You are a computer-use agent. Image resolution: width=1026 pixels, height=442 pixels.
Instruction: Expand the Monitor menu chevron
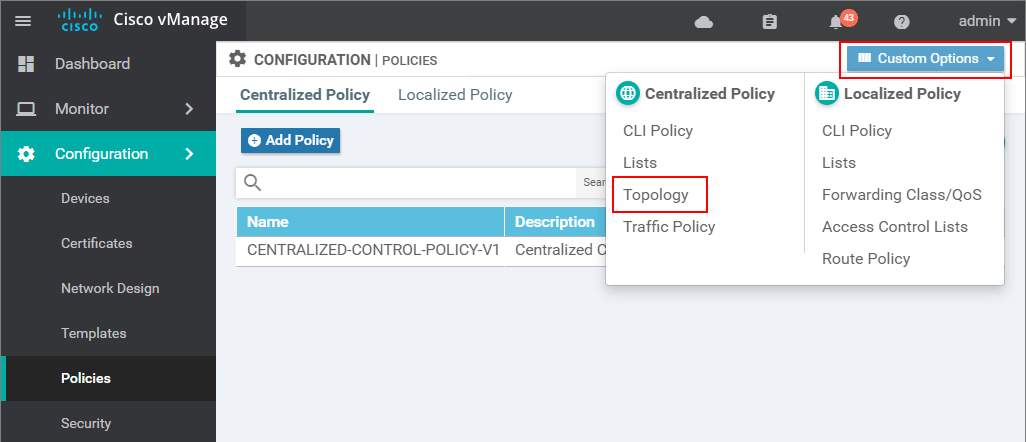coord(189,109)
